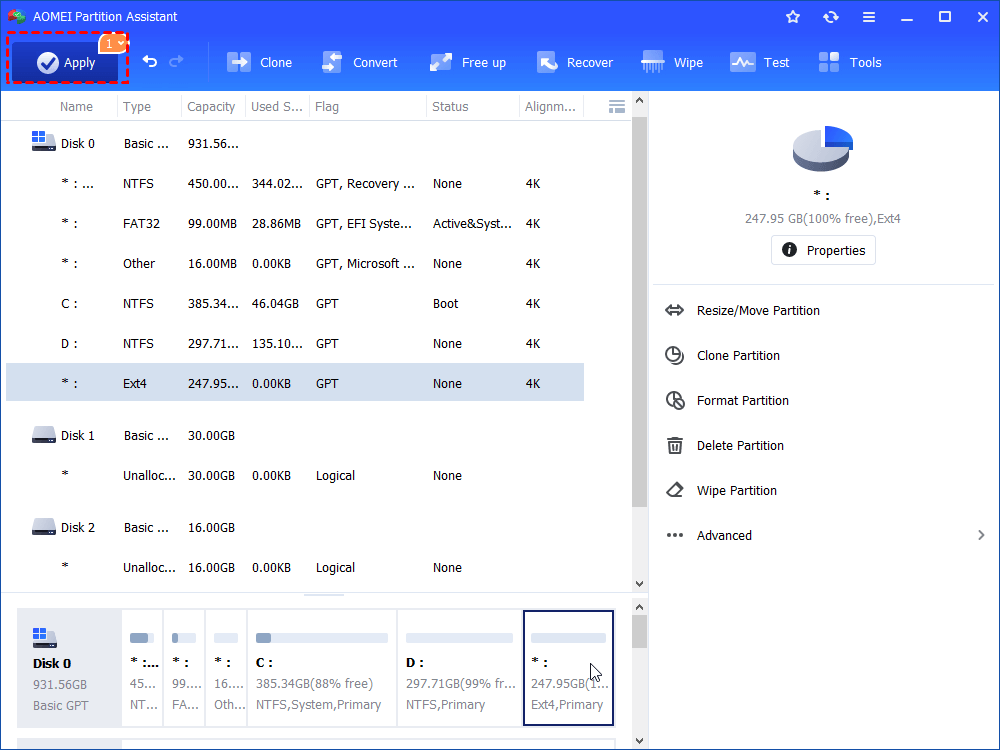The image size is (1000, 750).
Task: Select the D: 297.71GB block in disk map
Action: point(459,668)
